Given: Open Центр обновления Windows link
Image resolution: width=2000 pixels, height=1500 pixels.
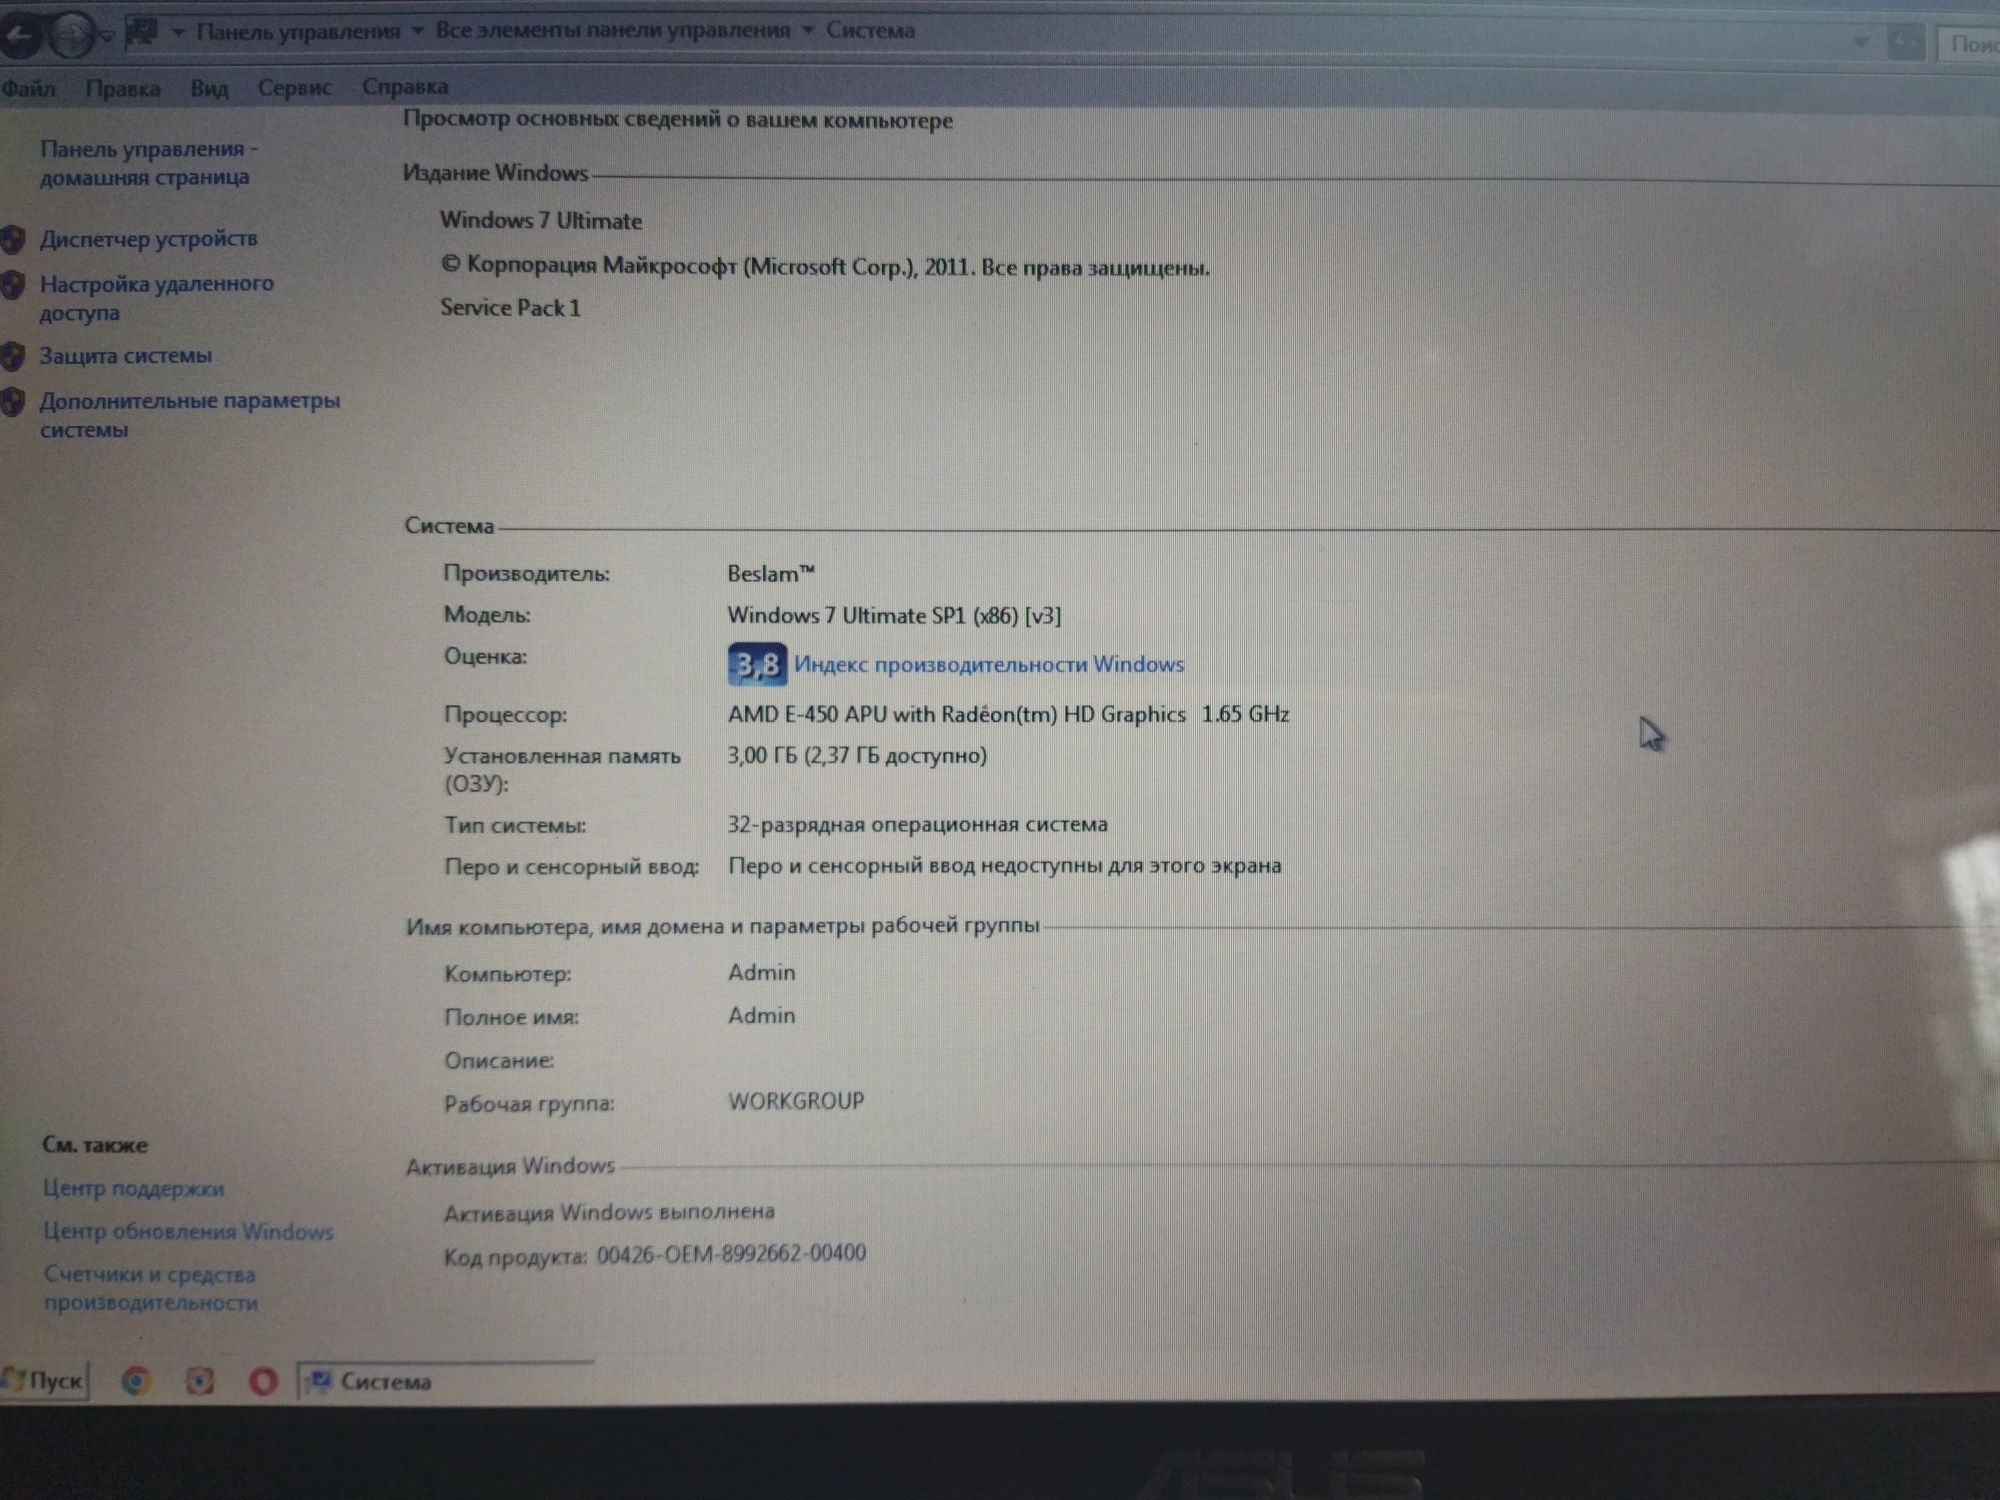Looking at the screenshot, I should click(x=188, y=1231).
